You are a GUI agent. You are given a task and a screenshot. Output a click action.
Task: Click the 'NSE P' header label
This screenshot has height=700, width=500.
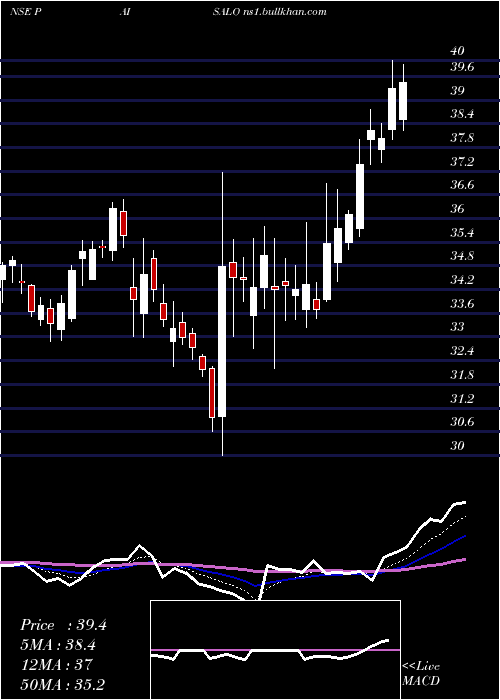pyautogui.click(x=25, y=12)
